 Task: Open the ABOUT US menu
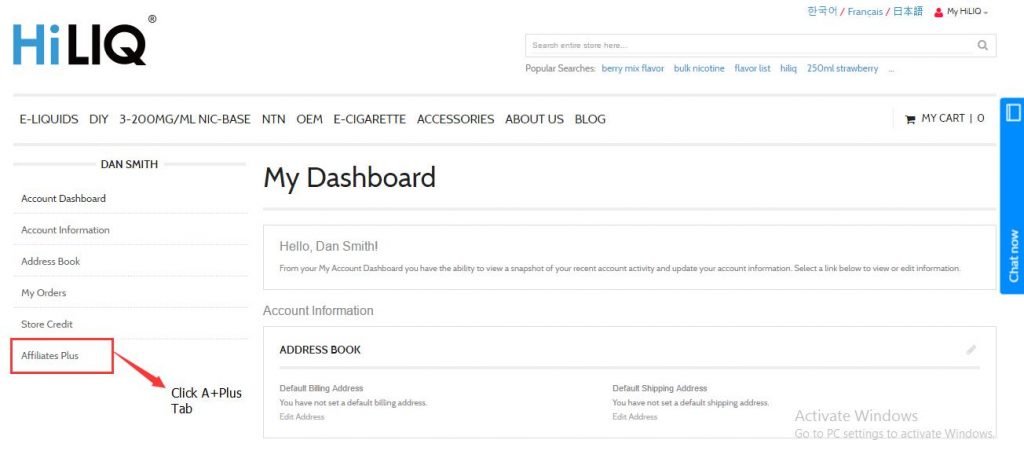pyautogui.click(x=534, y=119)
